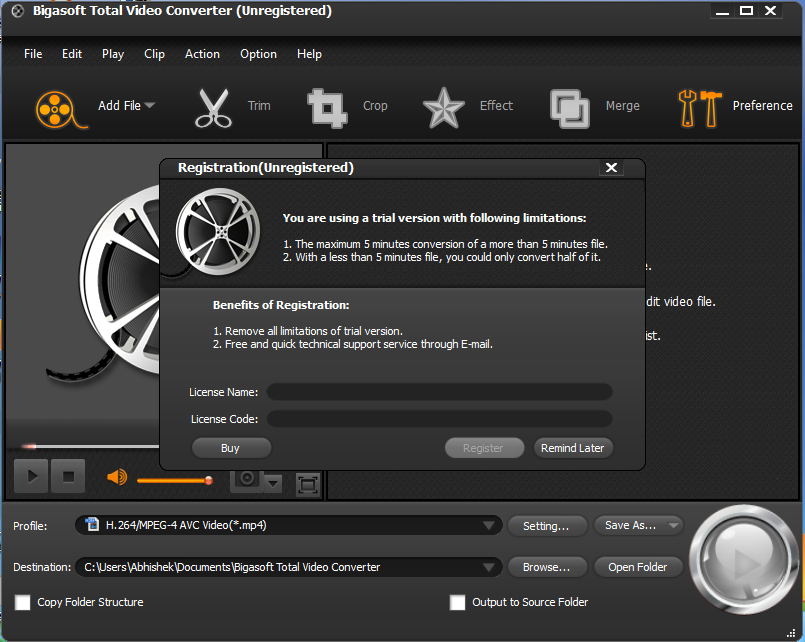Open the Preference tools icon
The height and width of the screenshot is (642, 805).
point(700,108)
